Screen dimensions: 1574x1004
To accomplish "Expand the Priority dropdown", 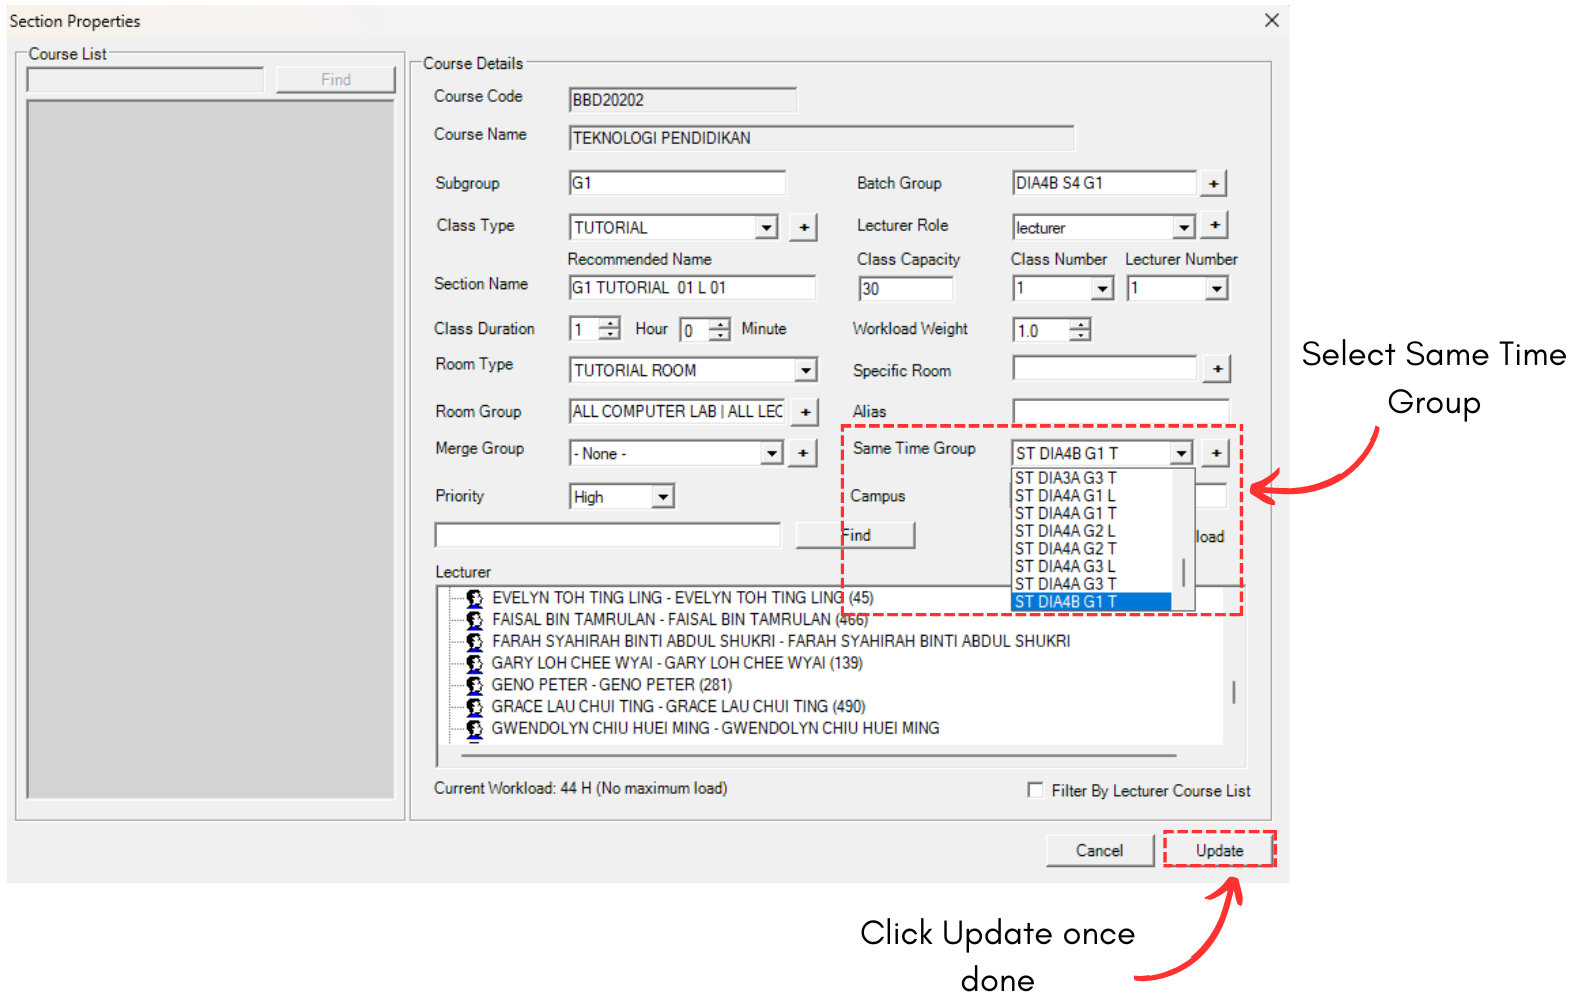I will tap(662, 497).
